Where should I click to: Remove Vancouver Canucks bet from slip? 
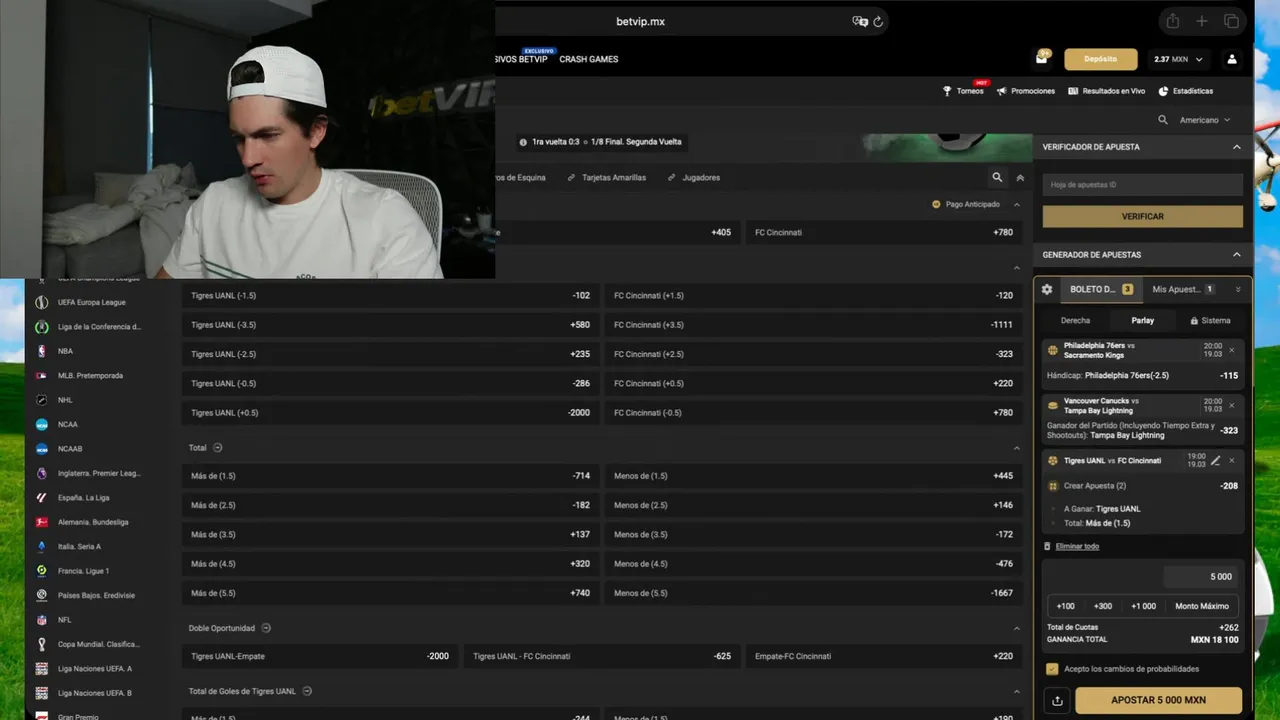pos(1231,405)
